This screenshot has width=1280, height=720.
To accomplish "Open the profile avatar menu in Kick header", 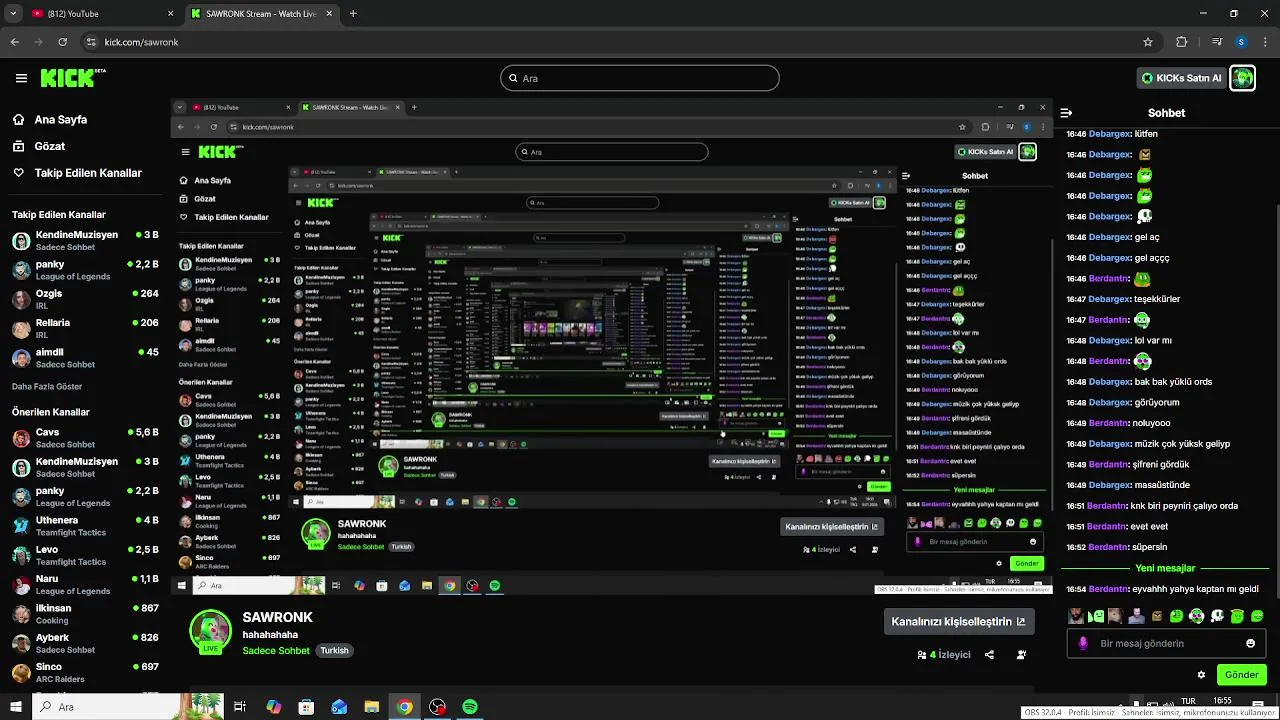I will pyautogui.click(x=1242, y=78).
